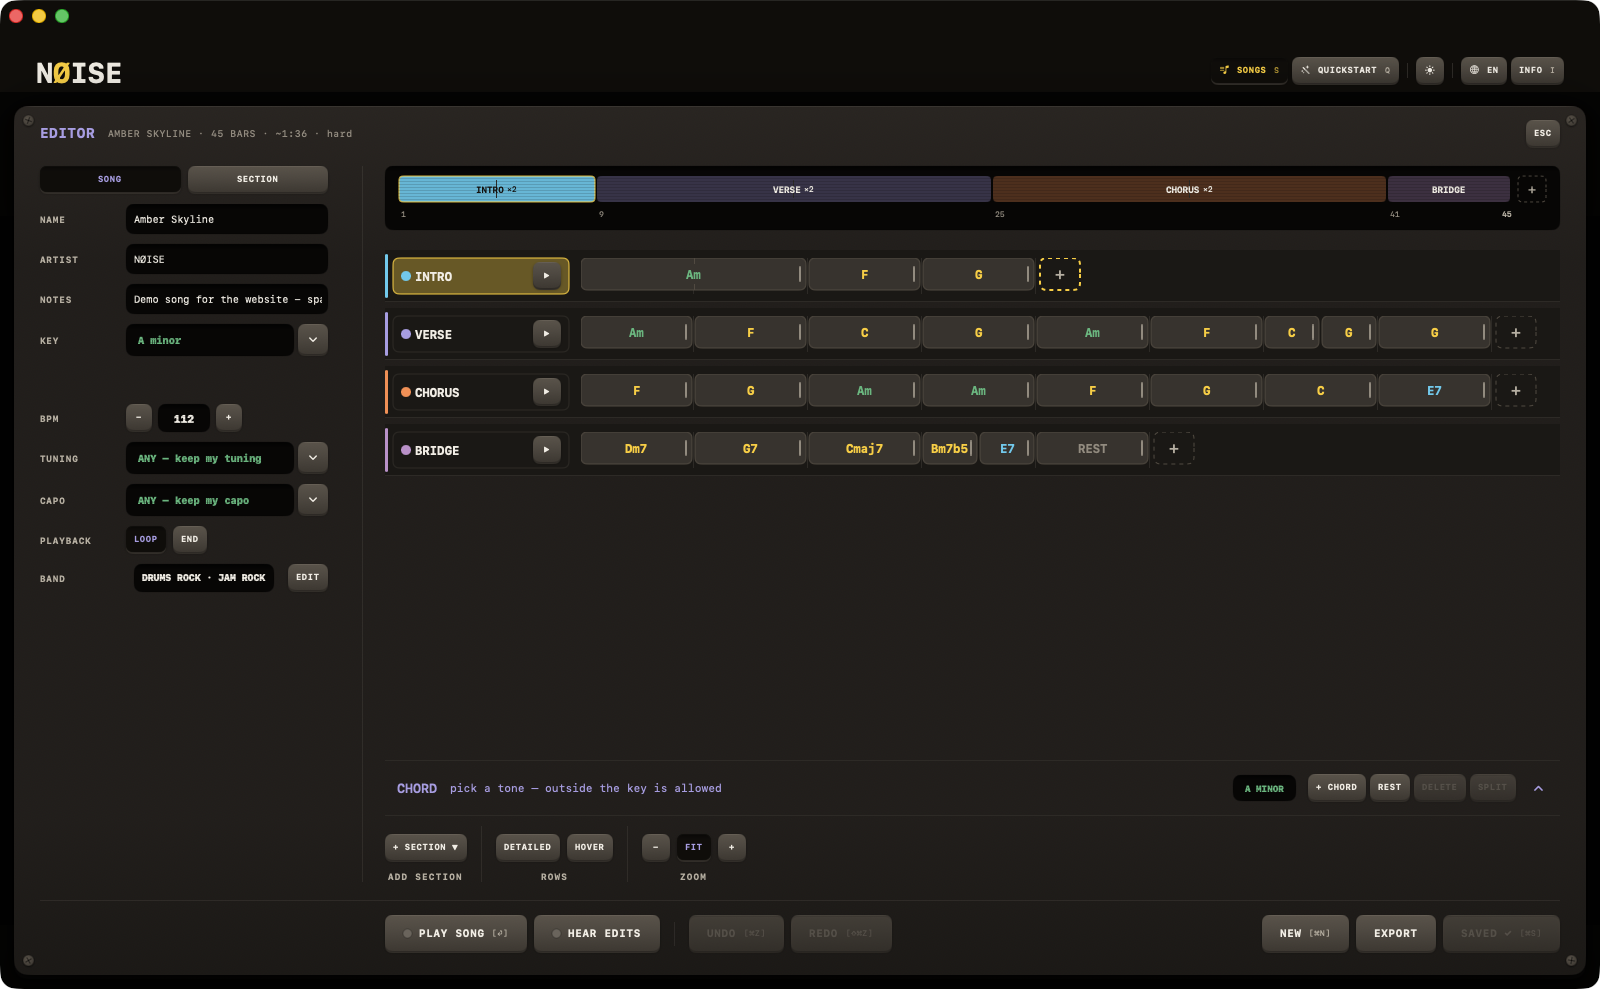Enable HOVER rows display
Image resolution: width=1600 pixels, height=989 pixels.
pyautogui.click(x=590, y=847)
